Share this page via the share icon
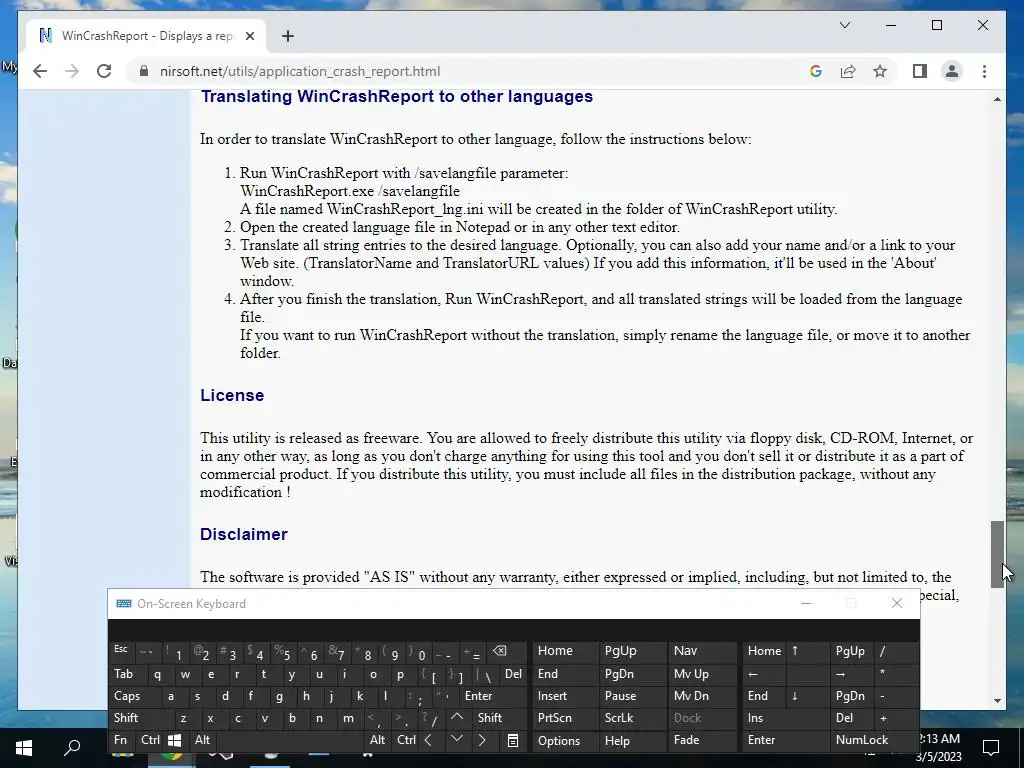This screenshot has width=1024, height=768. click(848, 71)
